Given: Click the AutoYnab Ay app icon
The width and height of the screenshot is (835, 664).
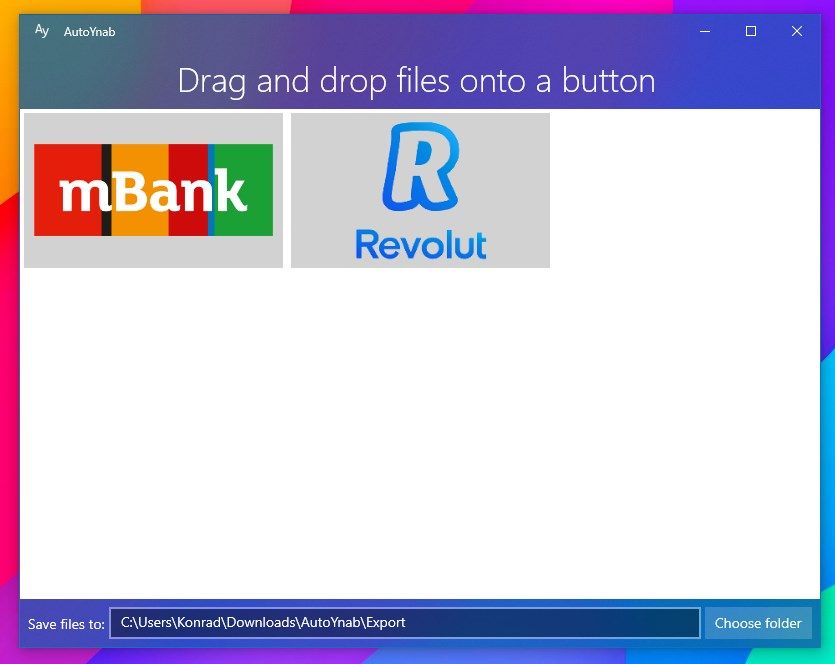Looking at the screenshot, I should (42, 31).
